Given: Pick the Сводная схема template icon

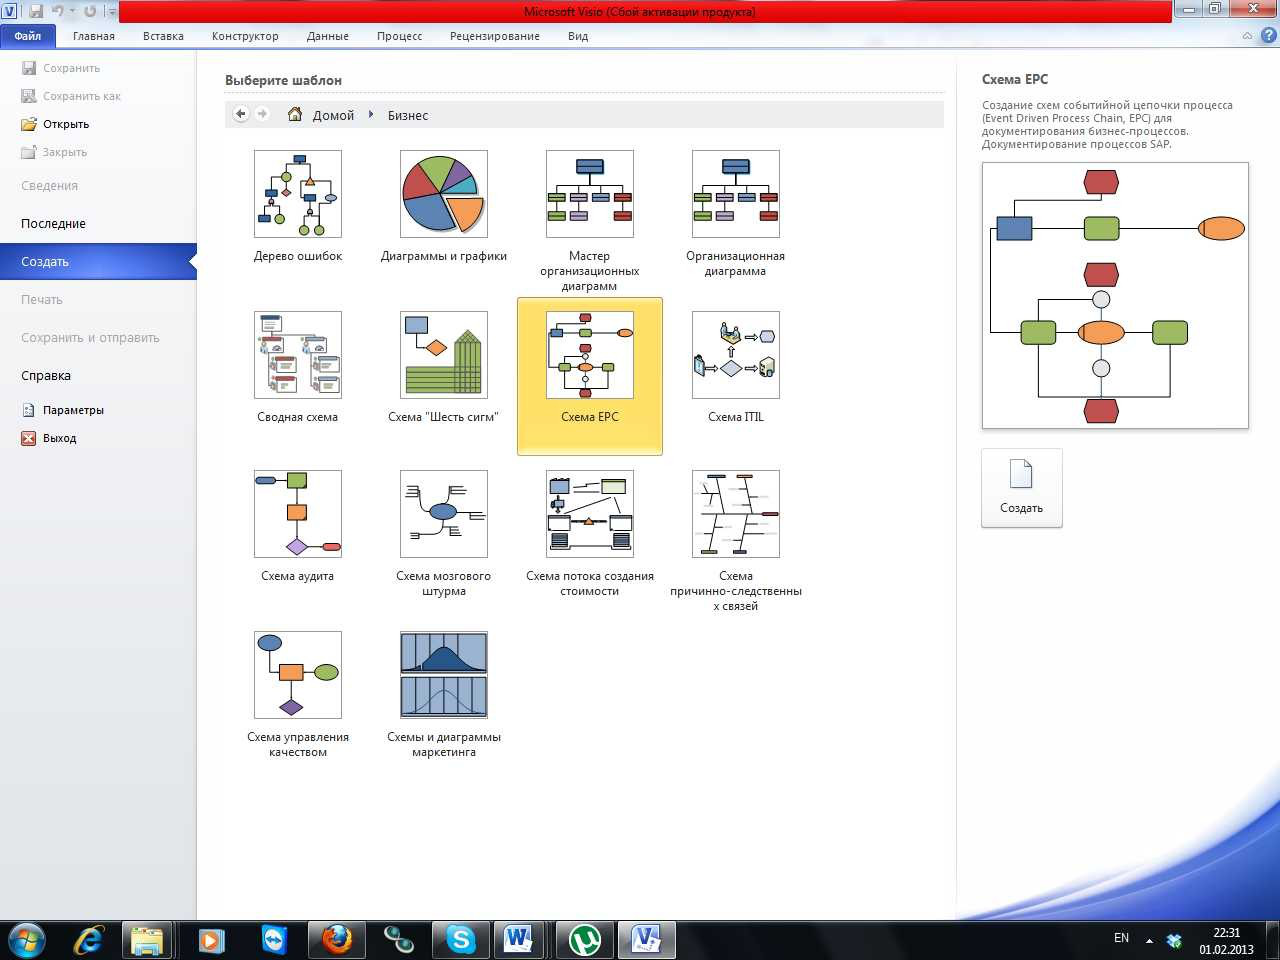Looking at the screenshot, I should click(298, 355).
